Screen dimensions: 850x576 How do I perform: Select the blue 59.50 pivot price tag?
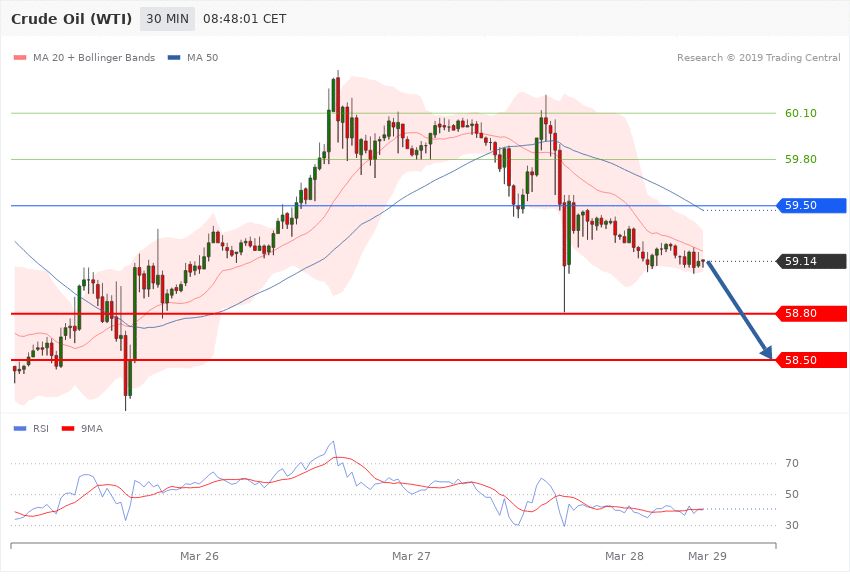[x=812, y=206]
